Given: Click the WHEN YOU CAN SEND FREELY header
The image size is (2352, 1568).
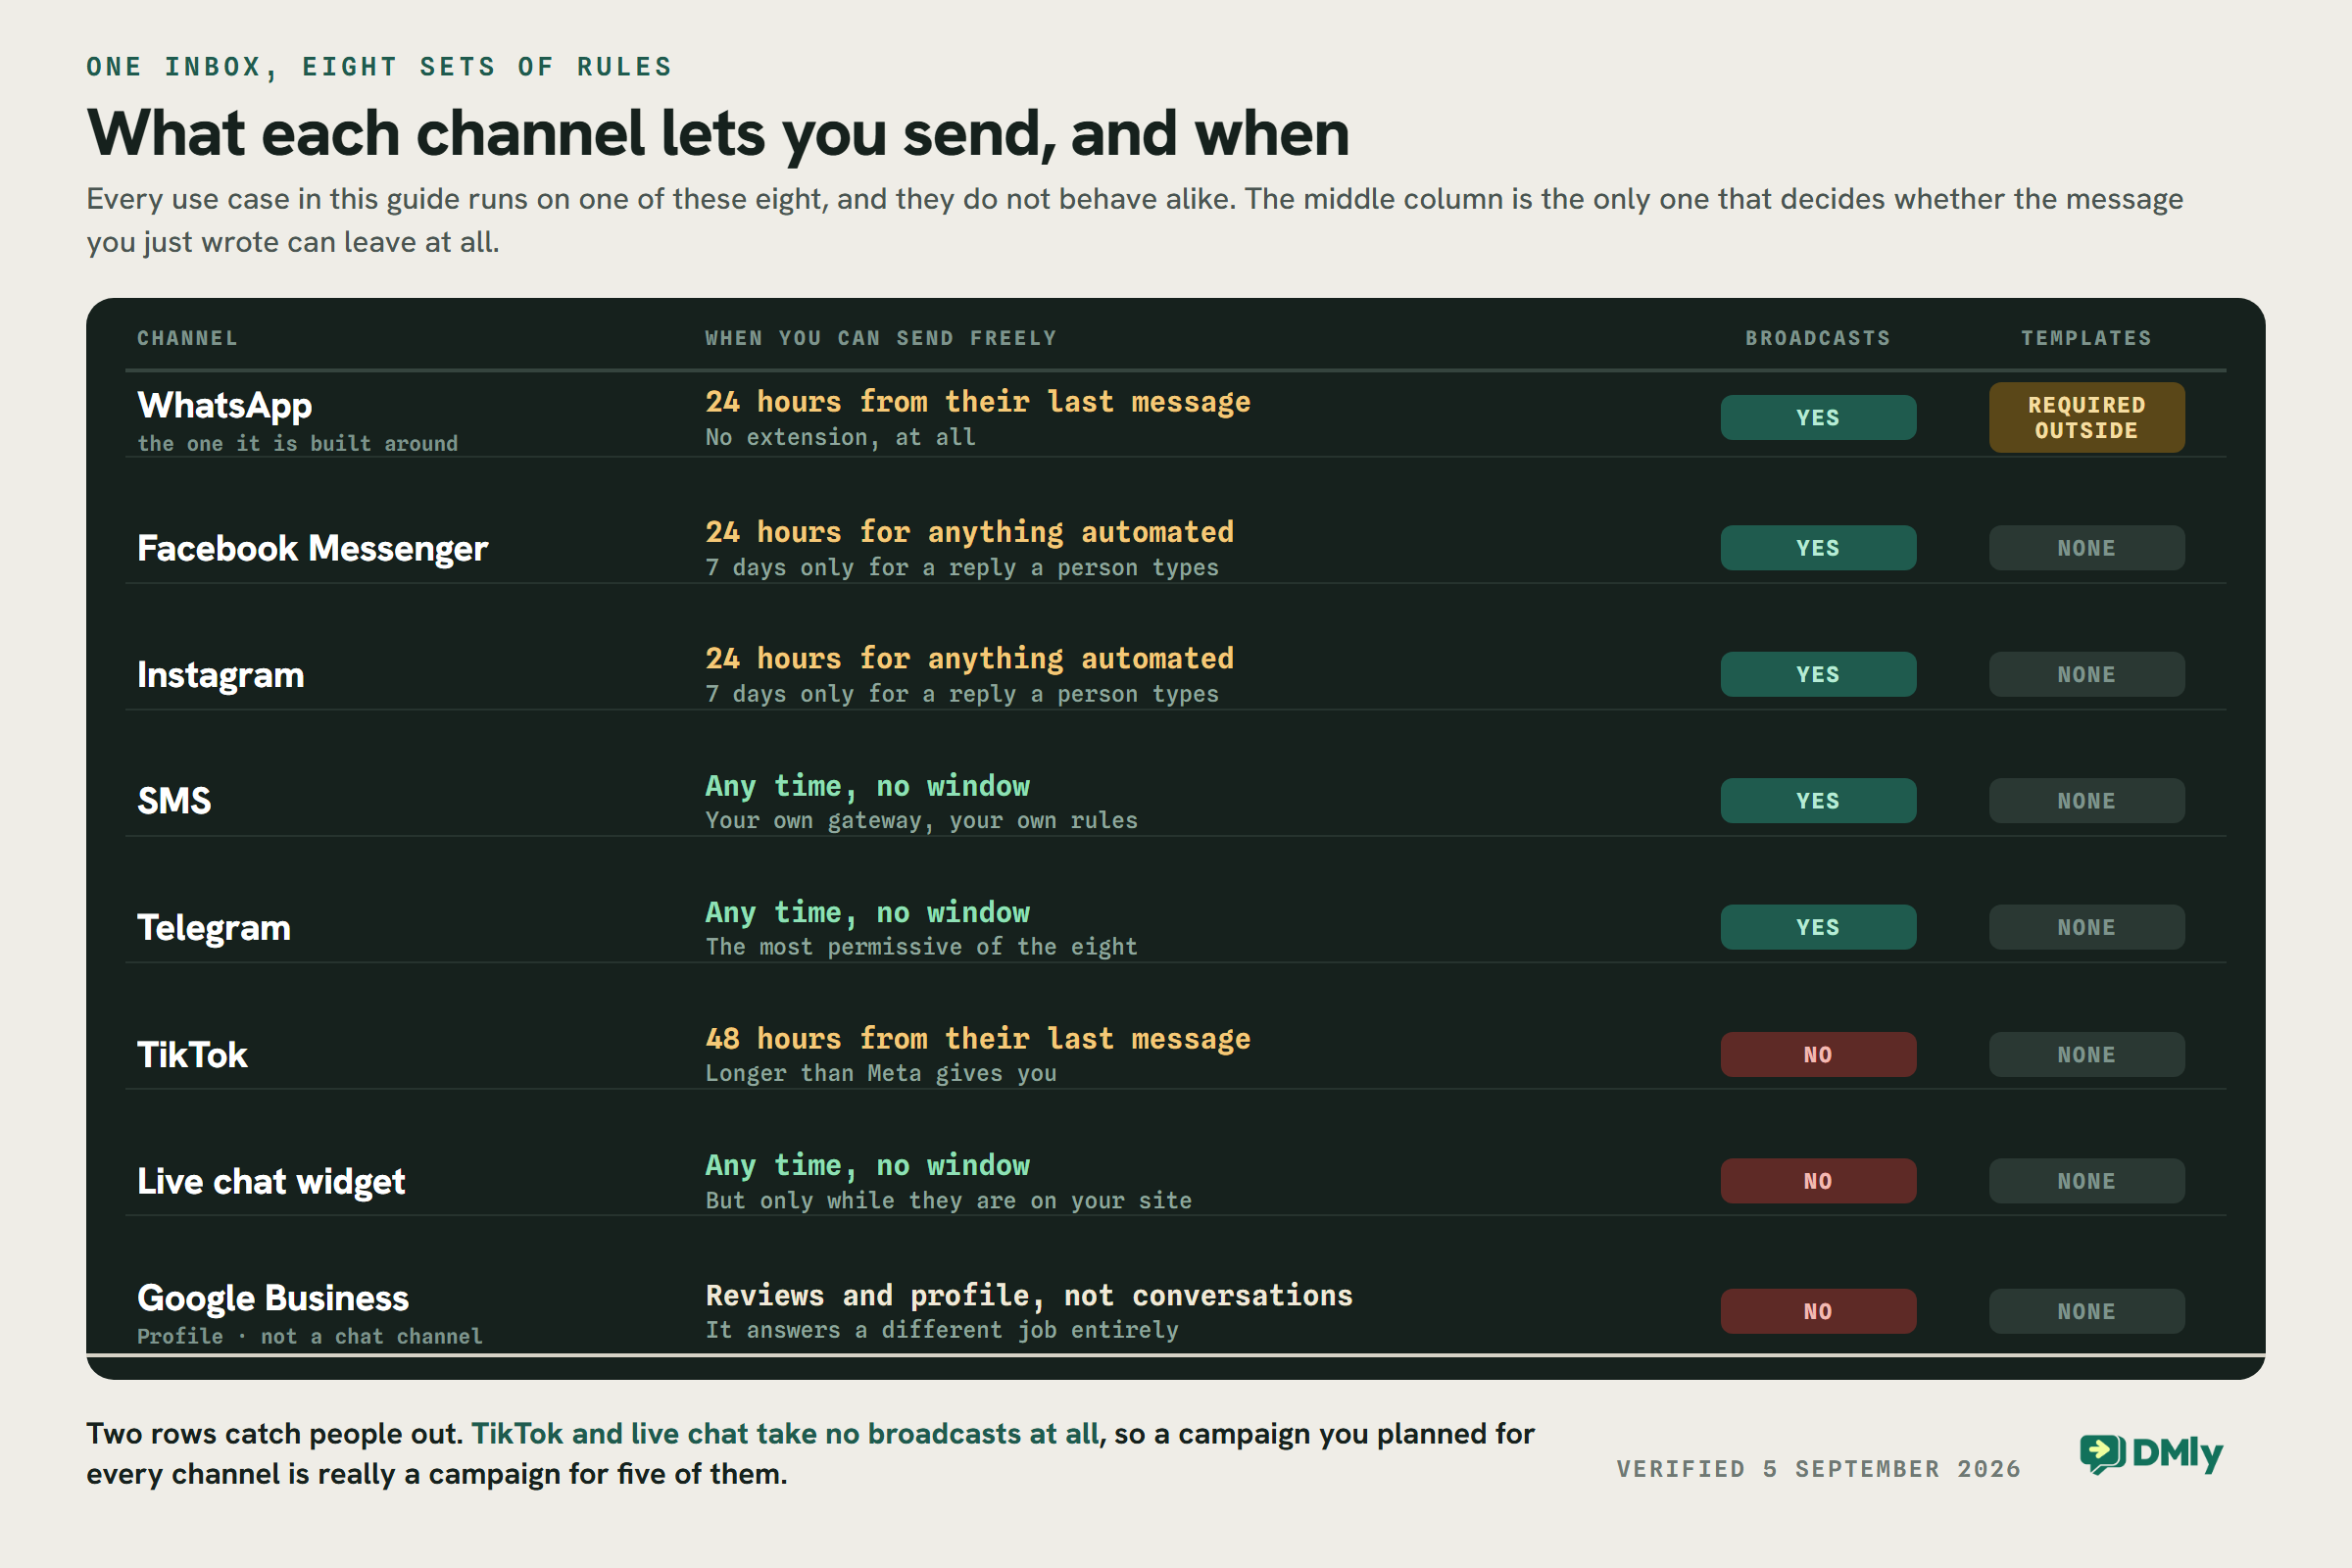Looking at the screenshot, I should (881, 338).
